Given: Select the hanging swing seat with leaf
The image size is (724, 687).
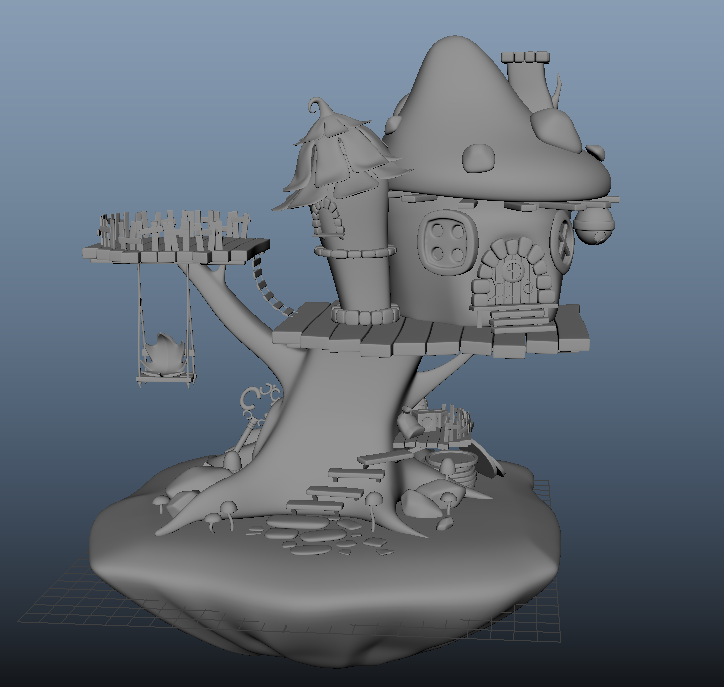Looking at the screenshot, I should (x=166, y=361).
